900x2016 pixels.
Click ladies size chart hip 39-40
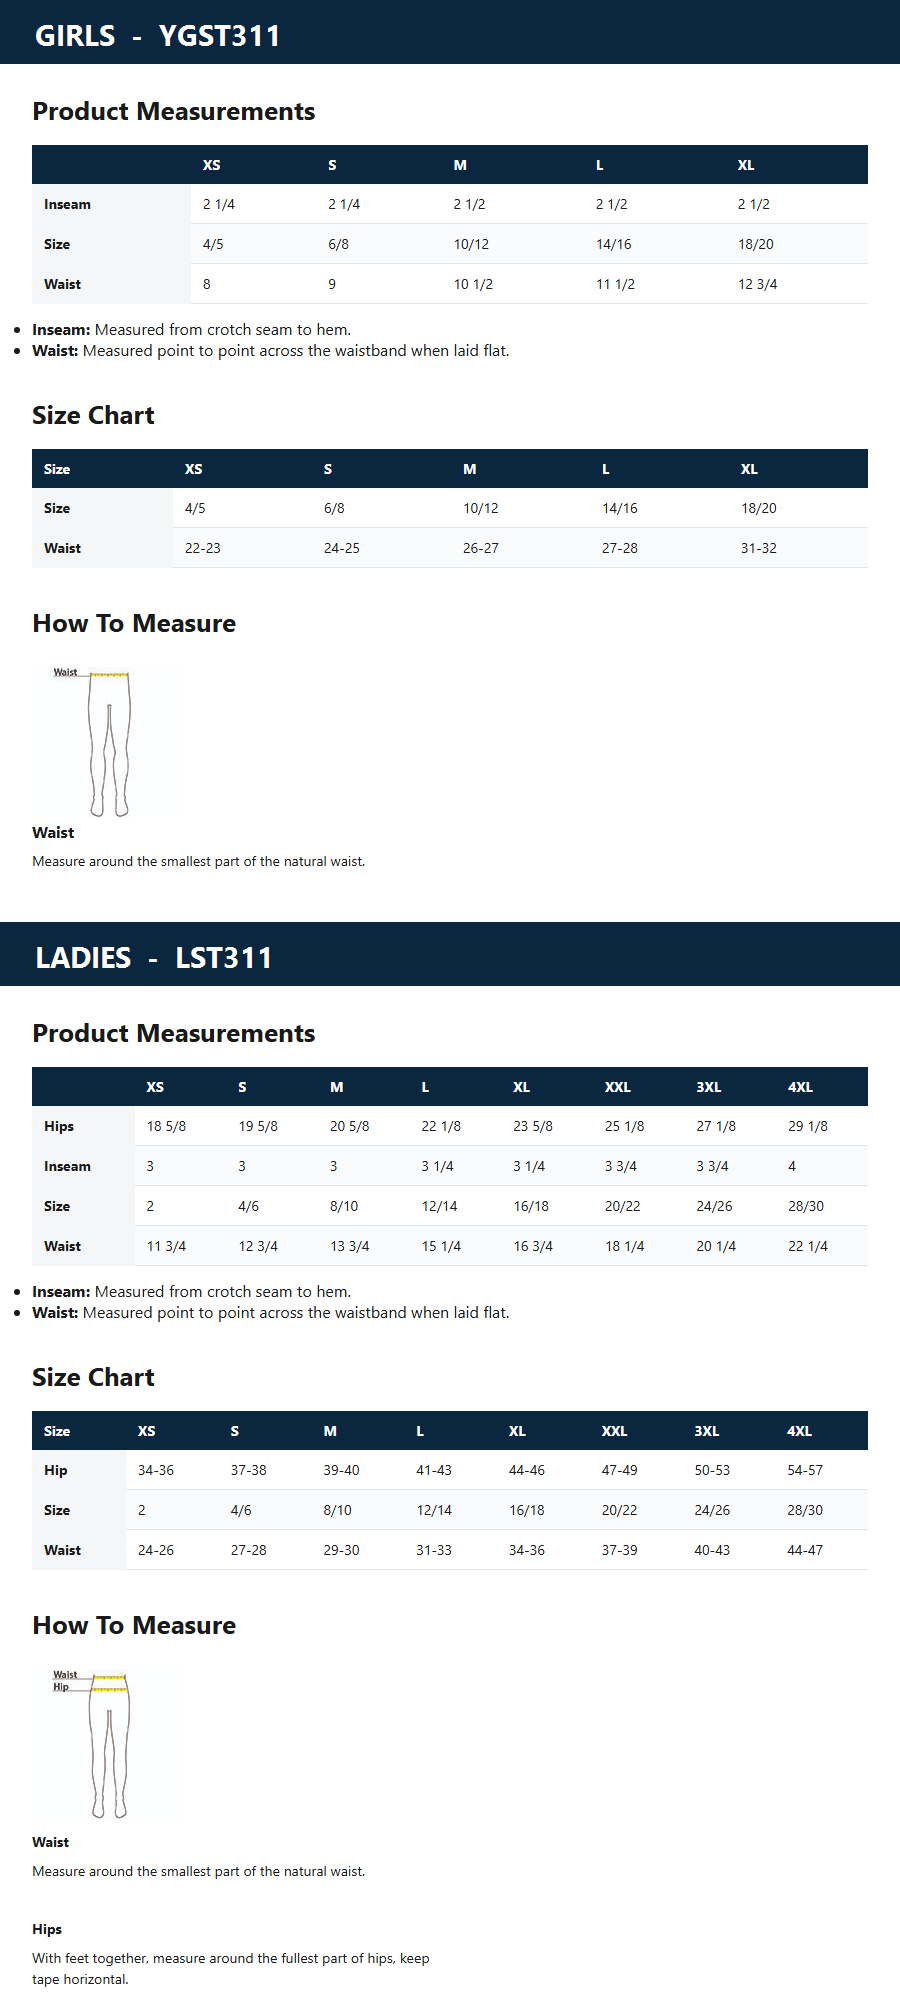(x=342, y=1470)
